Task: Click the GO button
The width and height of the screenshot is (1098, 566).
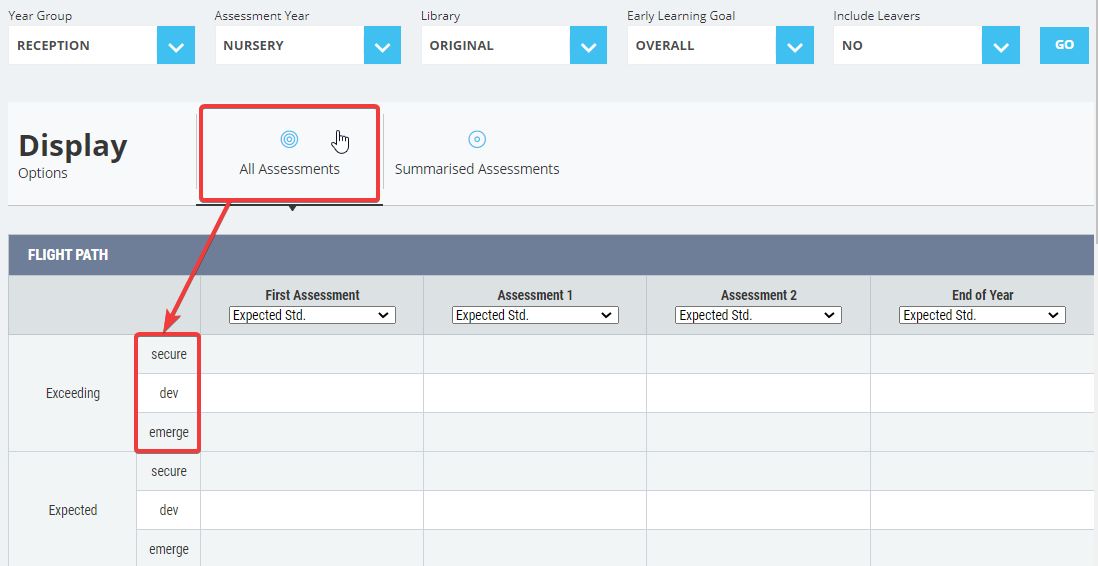Action: (1064, 46)
